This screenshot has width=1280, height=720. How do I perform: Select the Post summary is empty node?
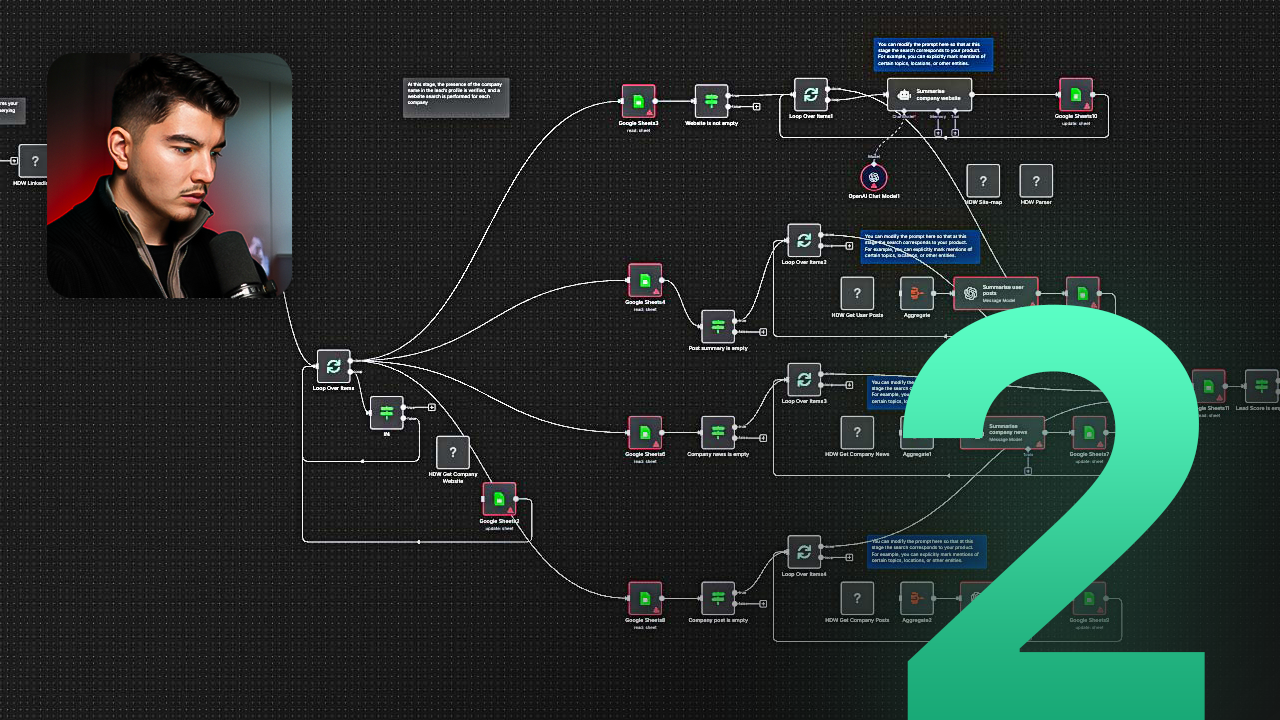[x=718, y=327]
